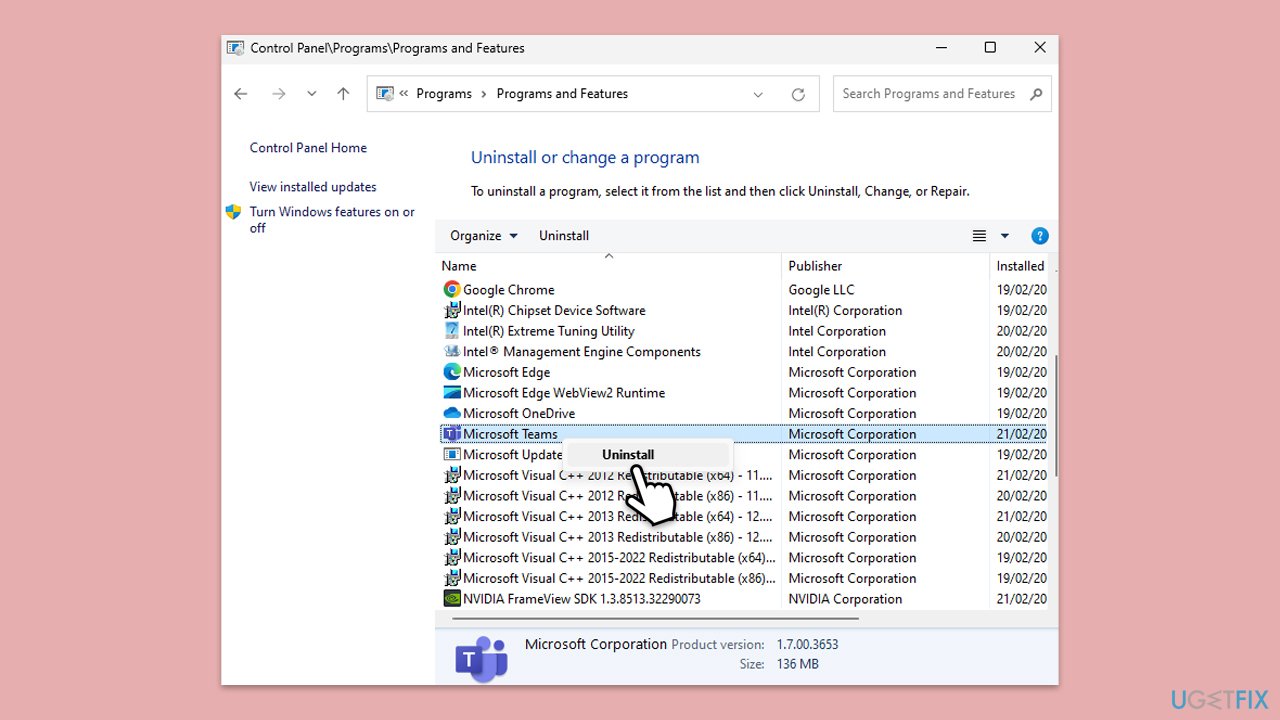
Task: Open the recent locations dropdown arrow
Action: point(311,94)
